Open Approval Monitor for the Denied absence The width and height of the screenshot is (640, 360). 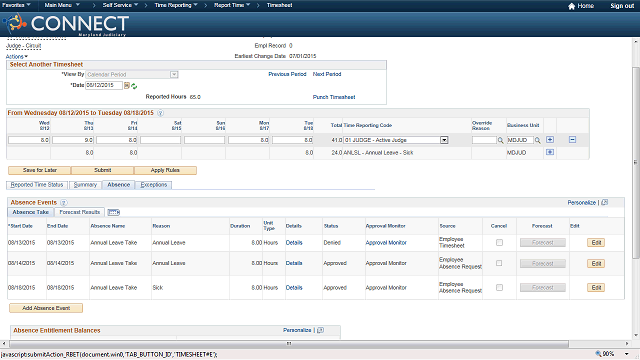[x=386, y=243]
